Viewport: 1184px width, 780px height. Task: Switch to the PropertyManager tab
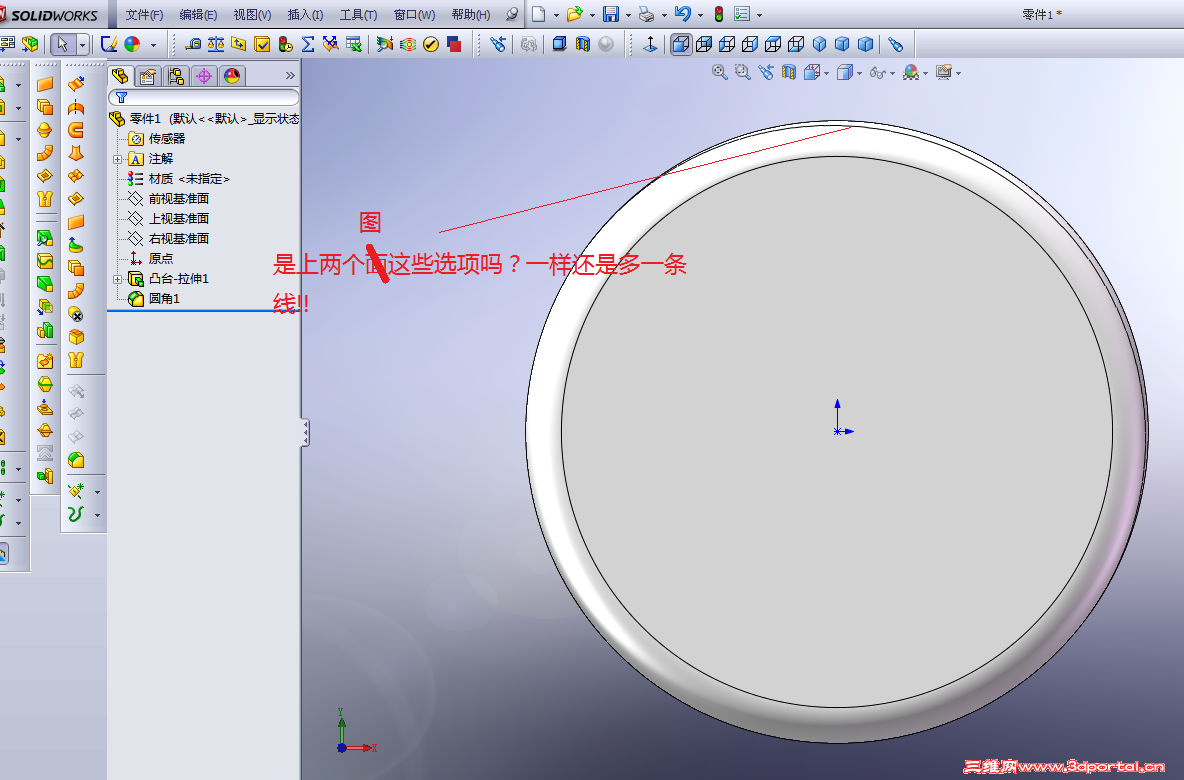[x=148, y=76]
